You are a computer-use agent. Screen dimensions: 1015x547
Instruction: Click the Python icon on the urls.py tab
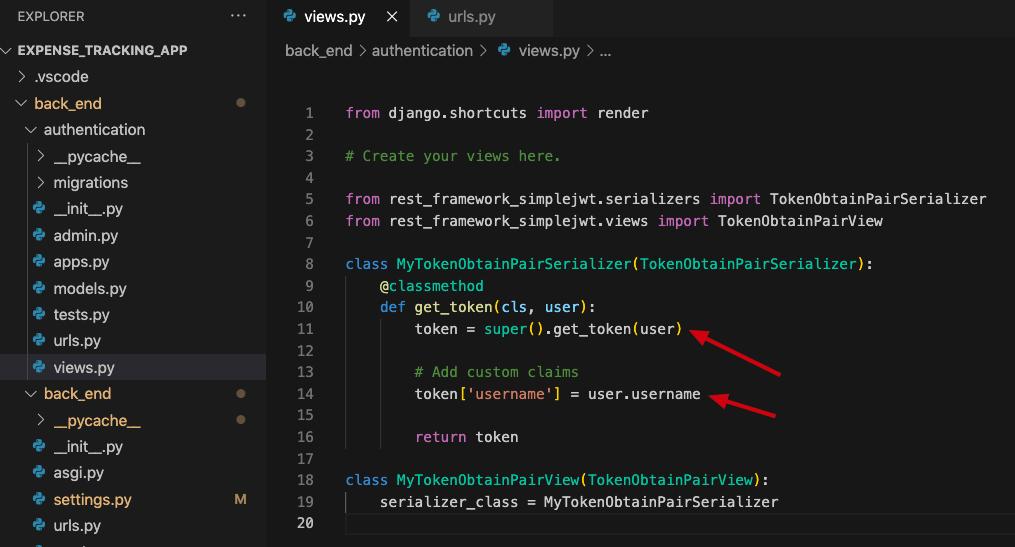tap(433, 17)
